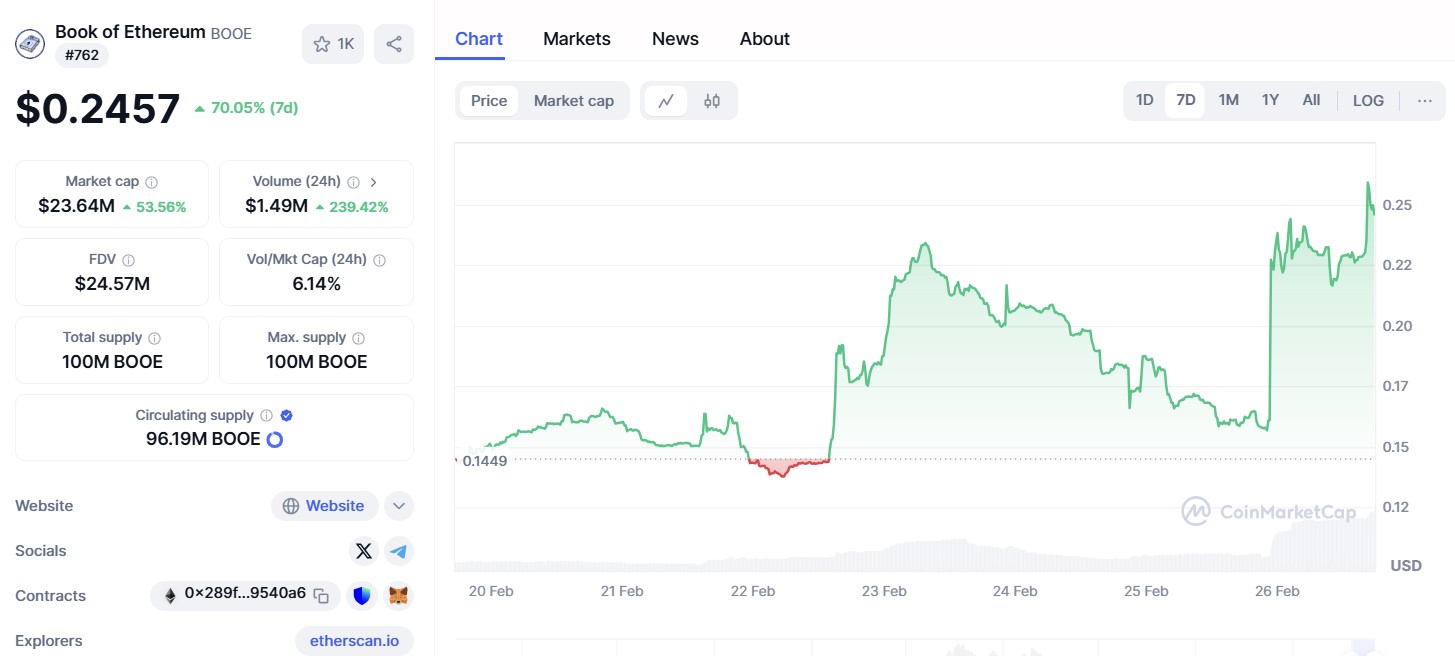Open the Telegram social icon

tap(398, 551)
